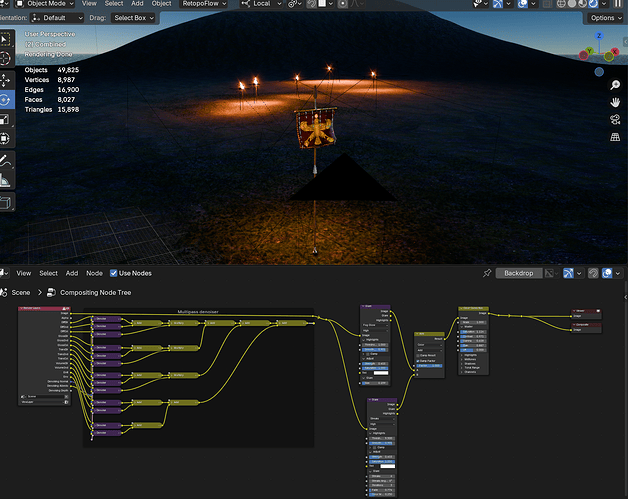Select wireframe viewport shading
This screenshot has width=628, height=499.
click(x=562, y=4)
